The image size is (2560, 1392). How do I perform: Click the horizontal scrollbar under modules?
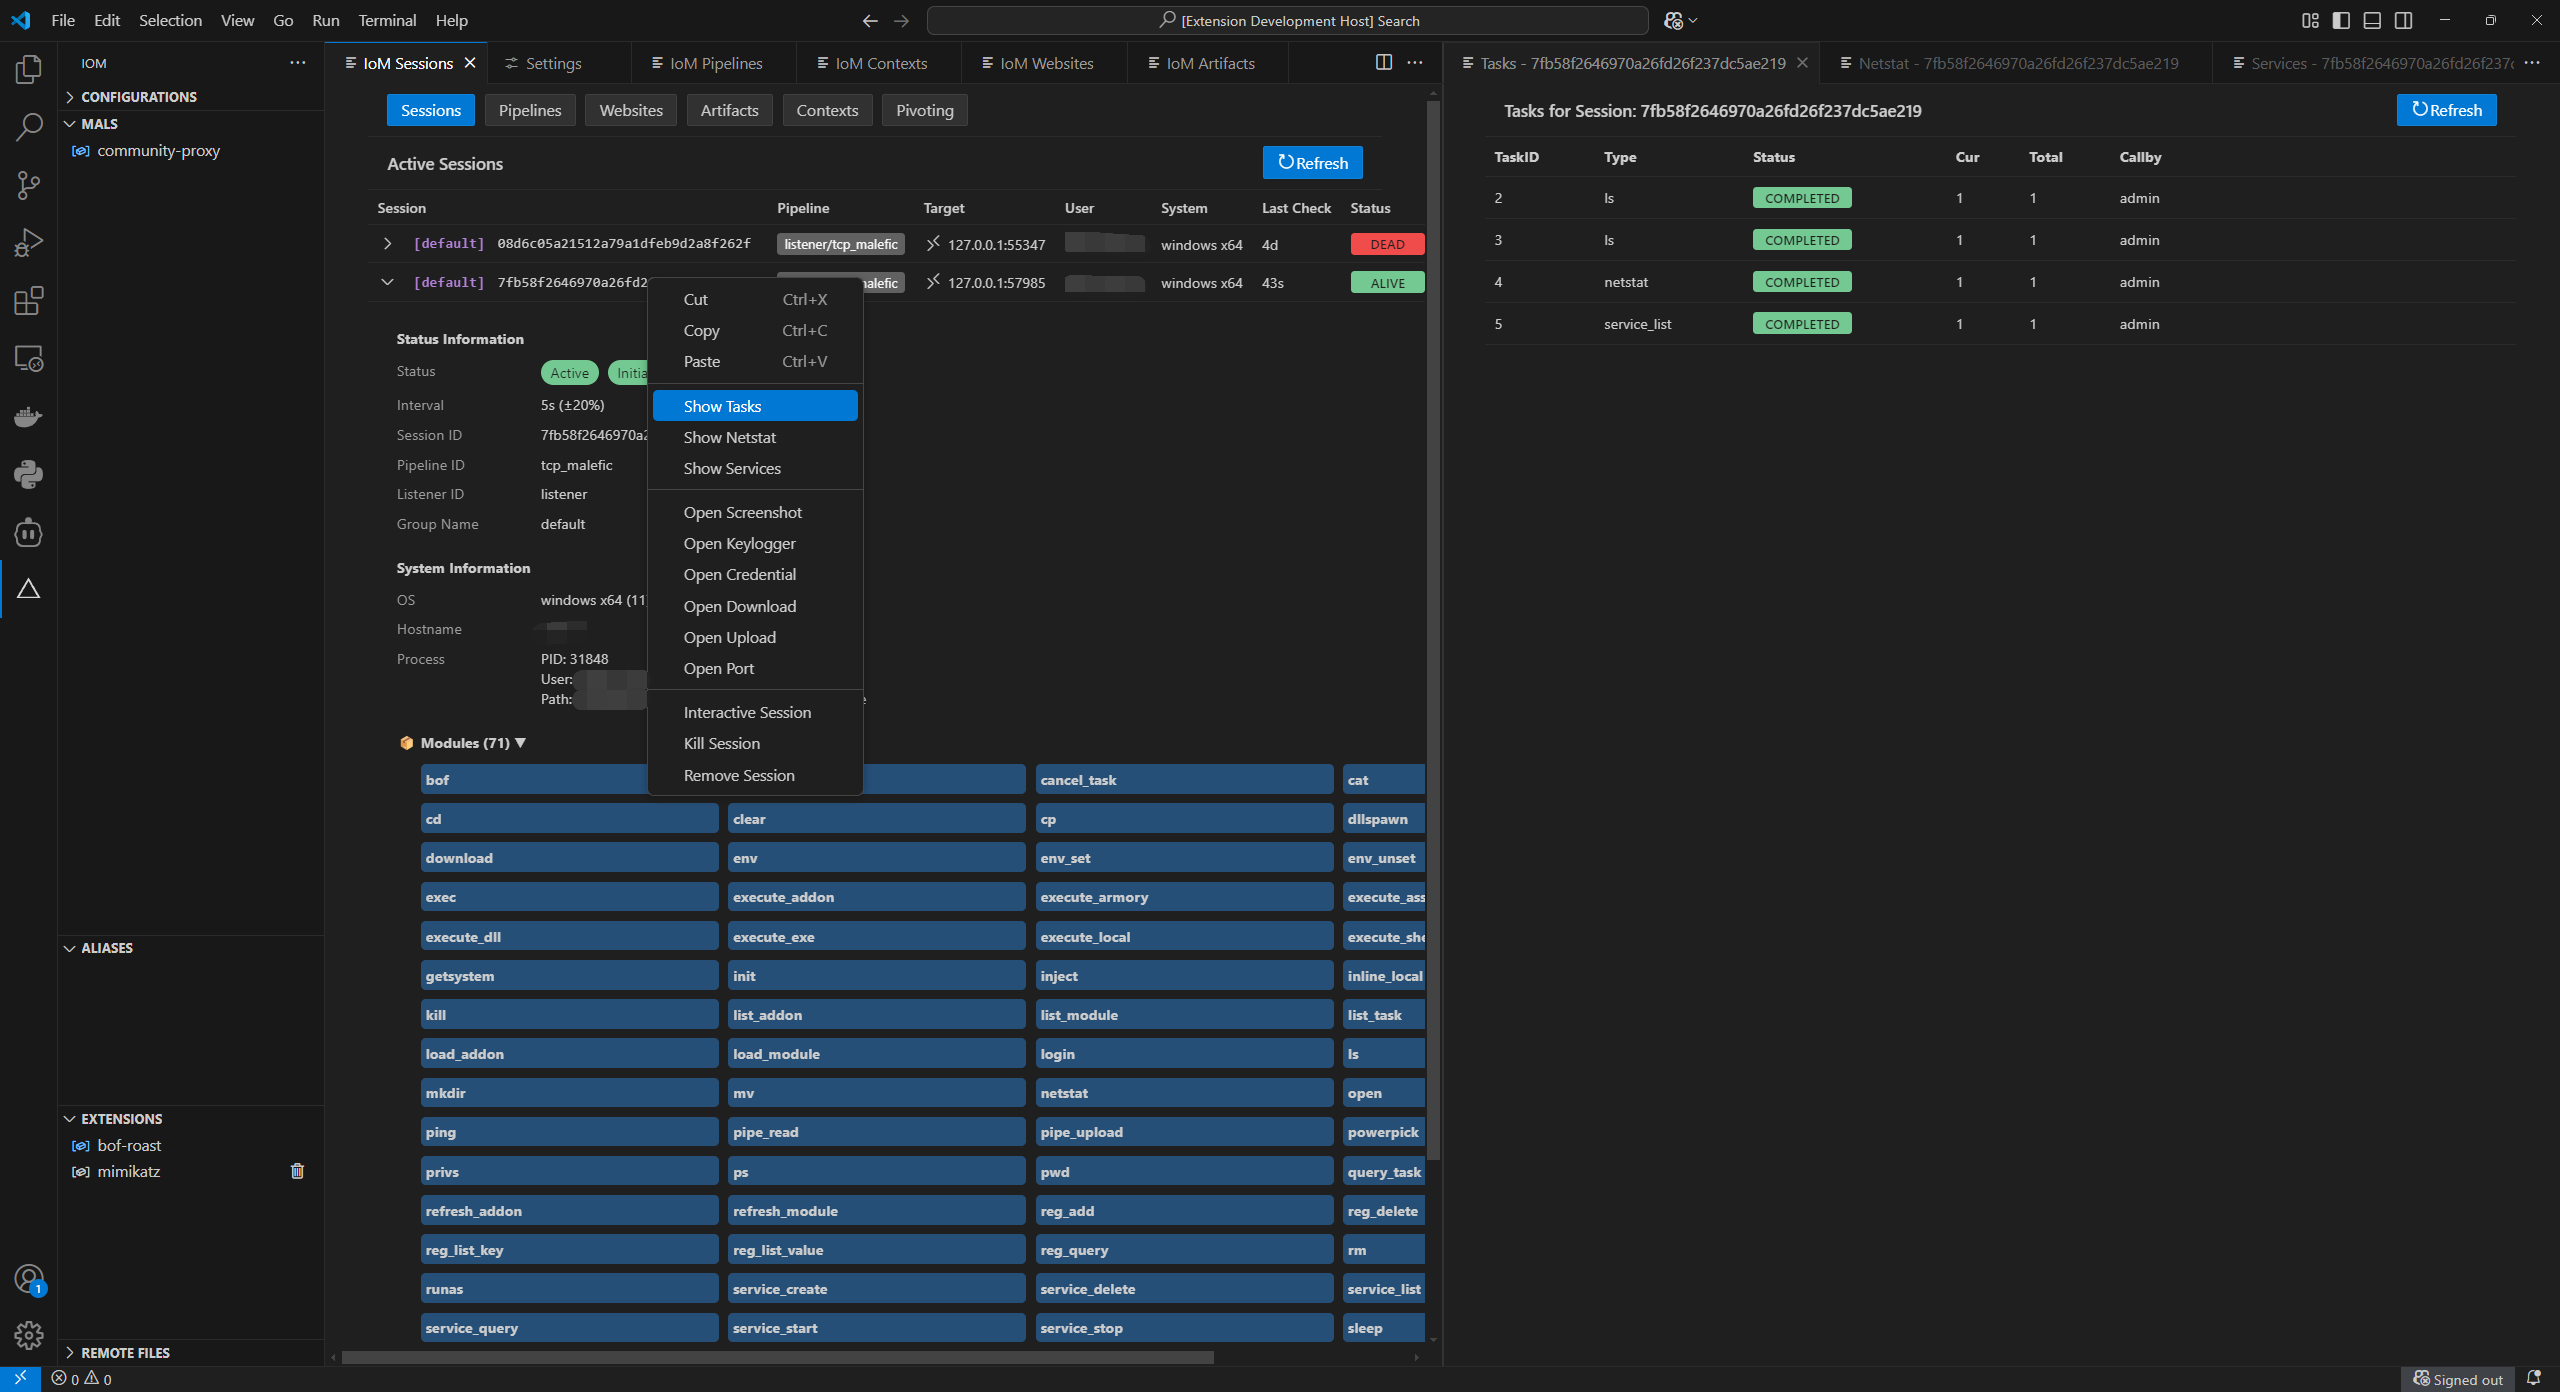tap(777, 1357)
